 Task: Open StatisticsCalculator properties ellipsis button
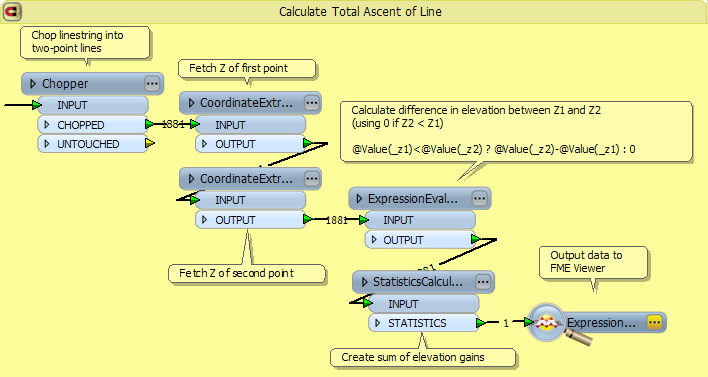click(483, 282)
